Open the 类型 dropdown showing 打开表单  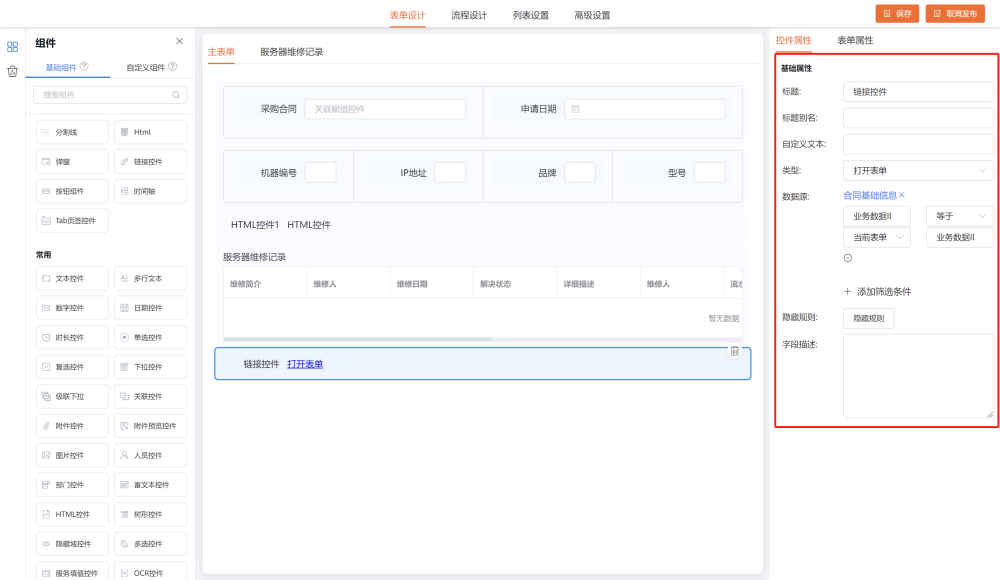(x=917, y=171)
